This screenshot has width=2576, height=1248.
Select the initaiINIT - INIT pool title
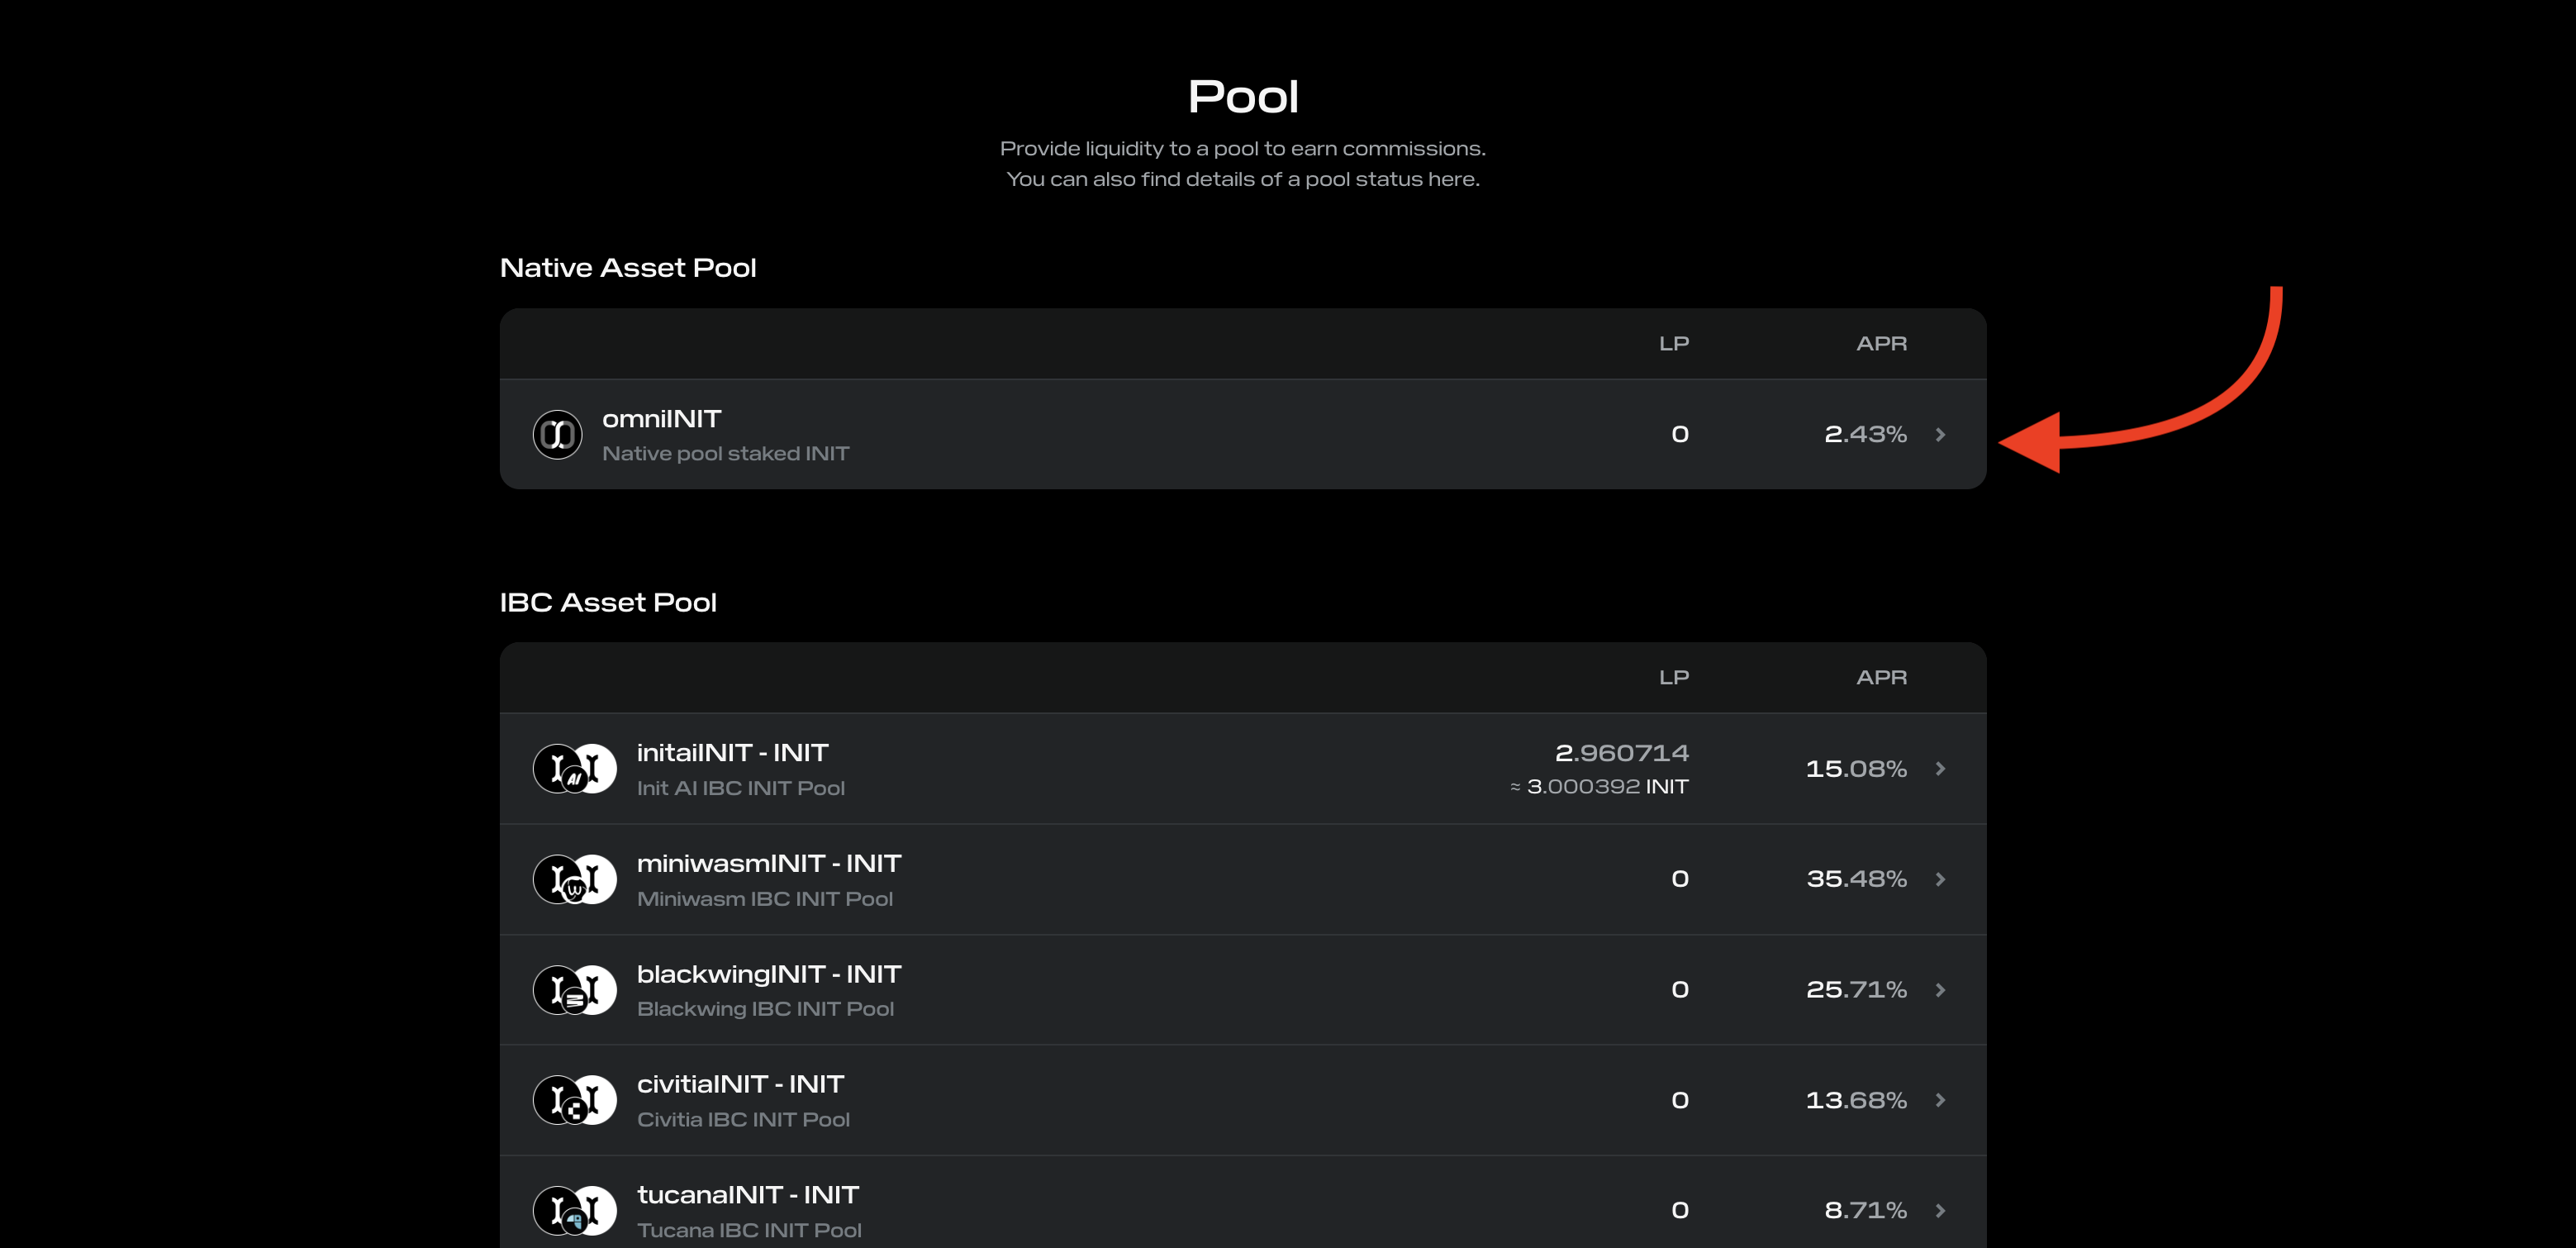coord(732,753)
